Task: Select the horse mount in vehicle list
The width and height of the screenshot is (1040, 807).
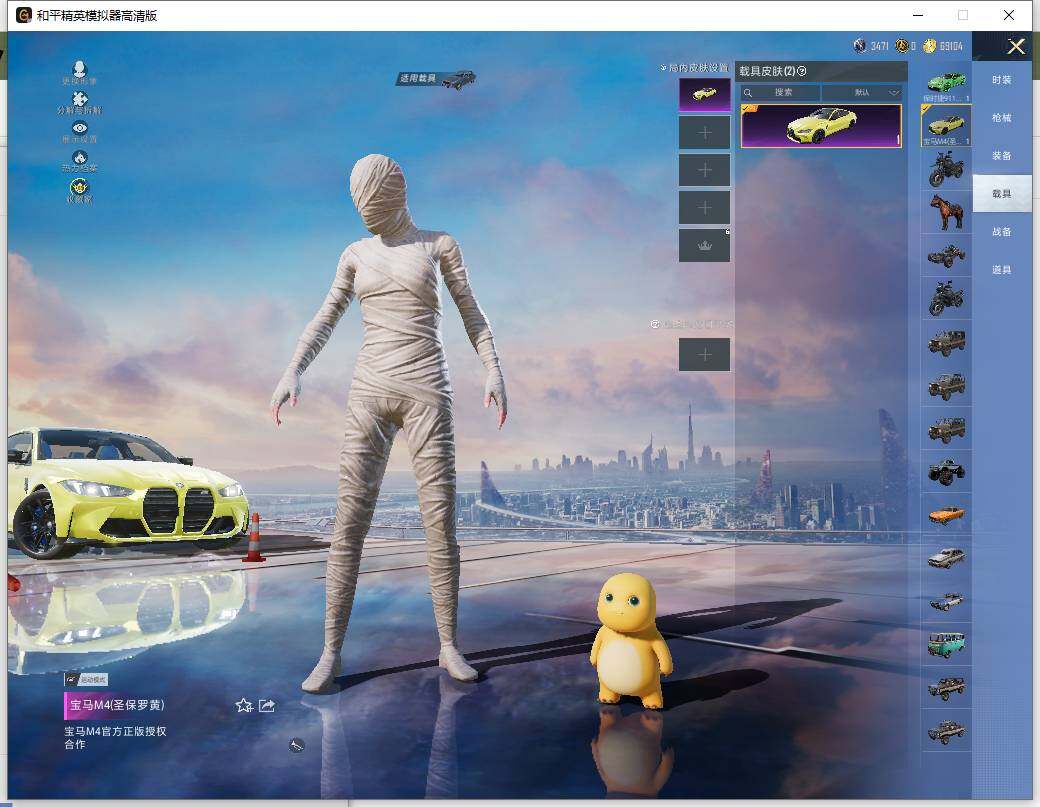Action: (945, 211)
